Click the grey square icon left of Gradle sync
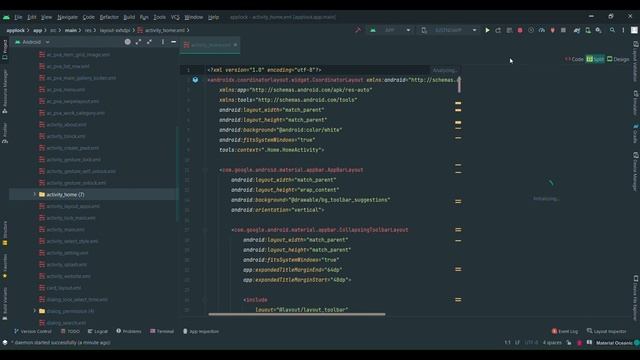640x360 pixels. coord(563,30)
